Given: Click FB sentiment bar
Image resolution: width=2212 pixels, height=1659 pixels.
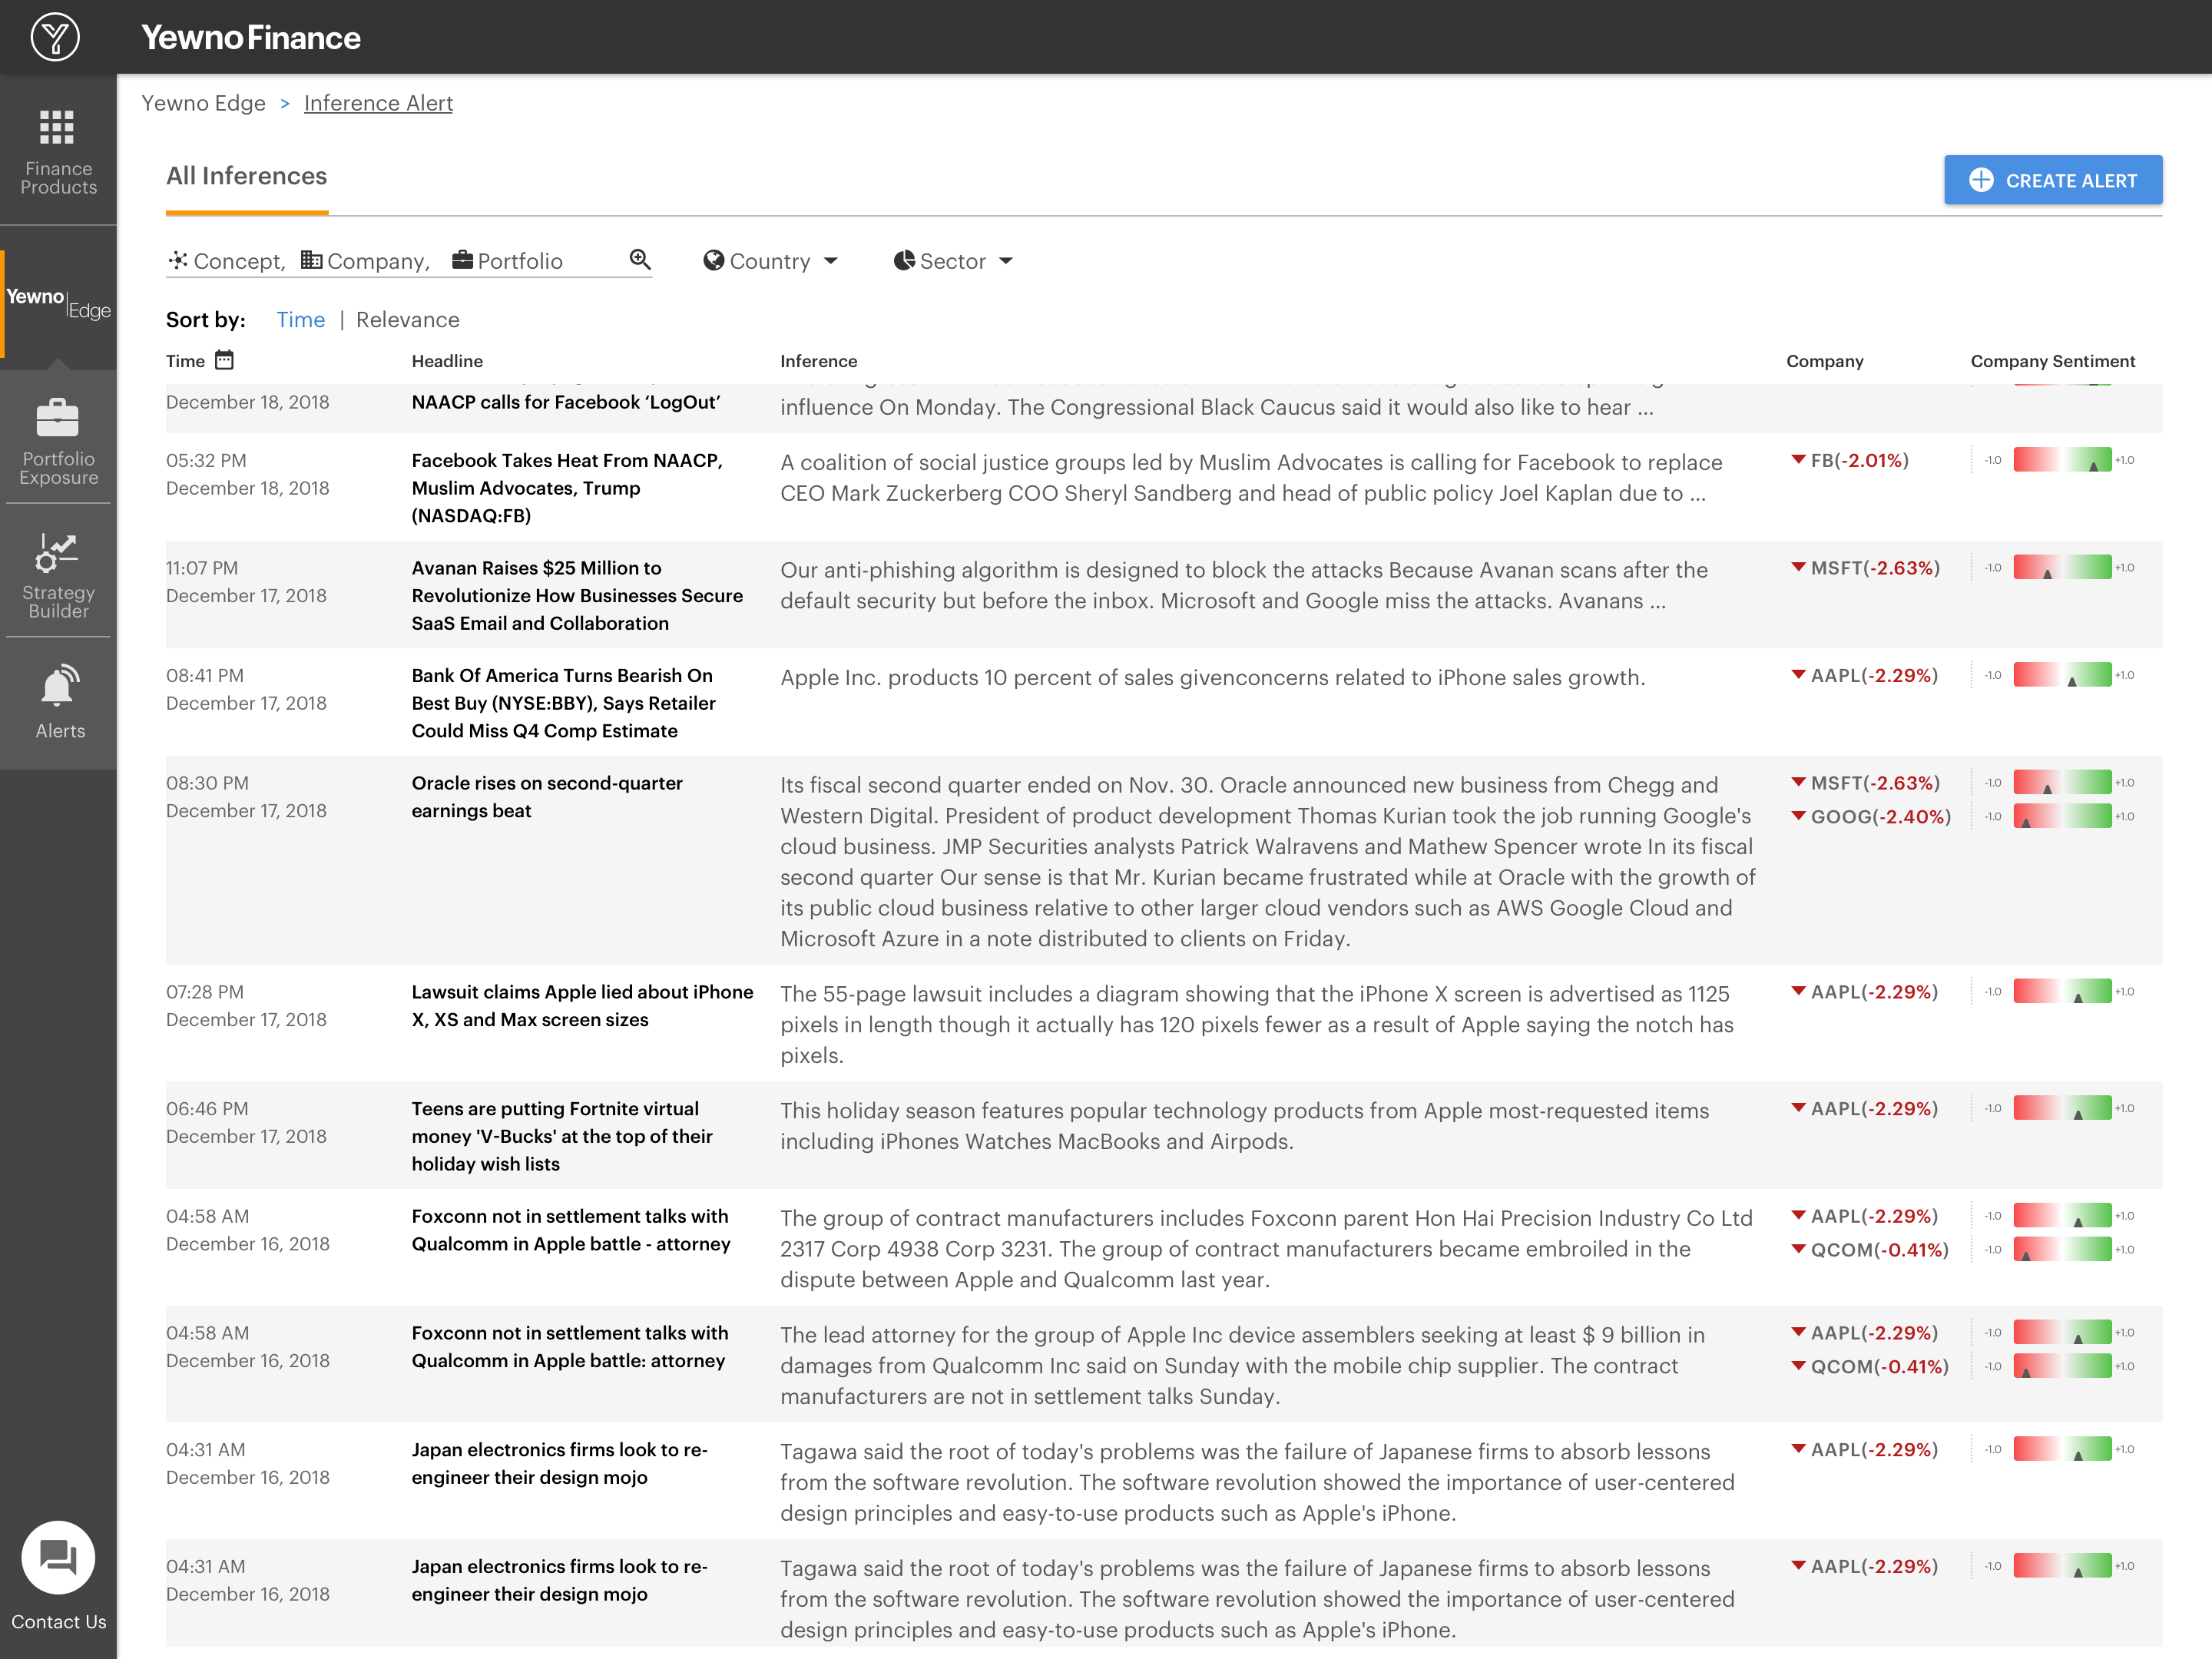Looking at the screenshot, I should [x=2062, y=460].
